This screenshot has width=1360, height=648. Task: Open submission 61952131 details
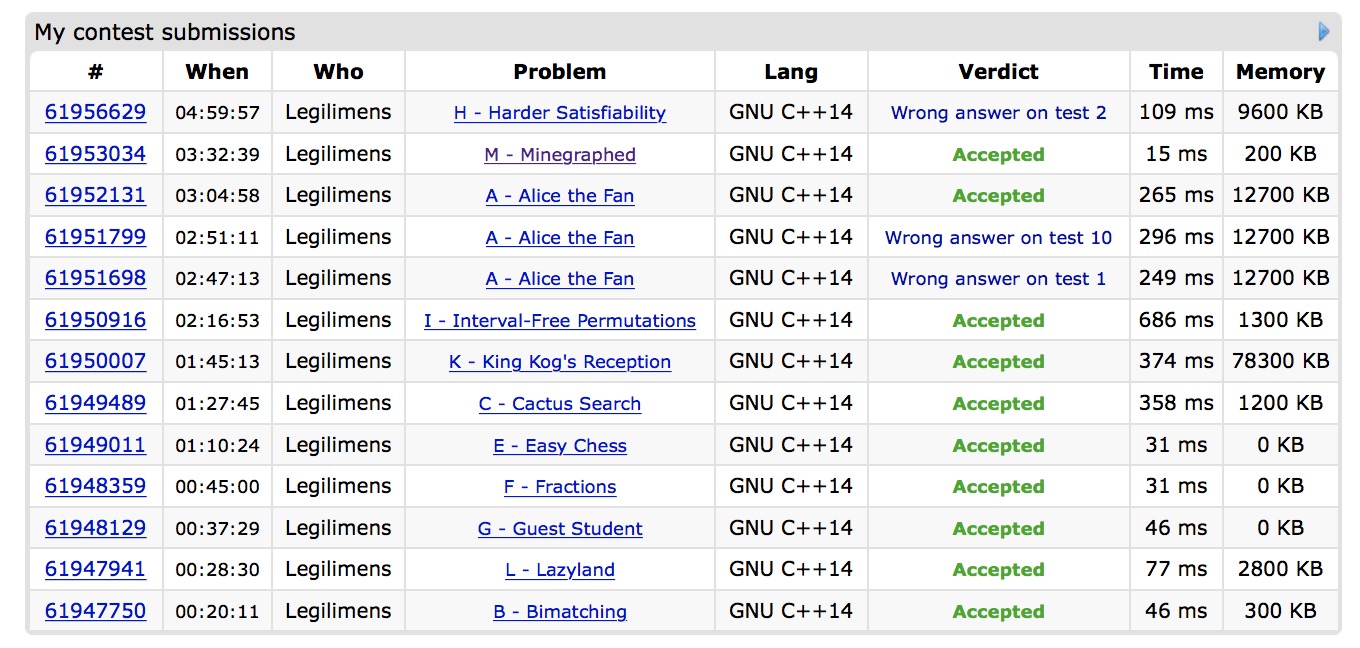(x=95, y=196)
